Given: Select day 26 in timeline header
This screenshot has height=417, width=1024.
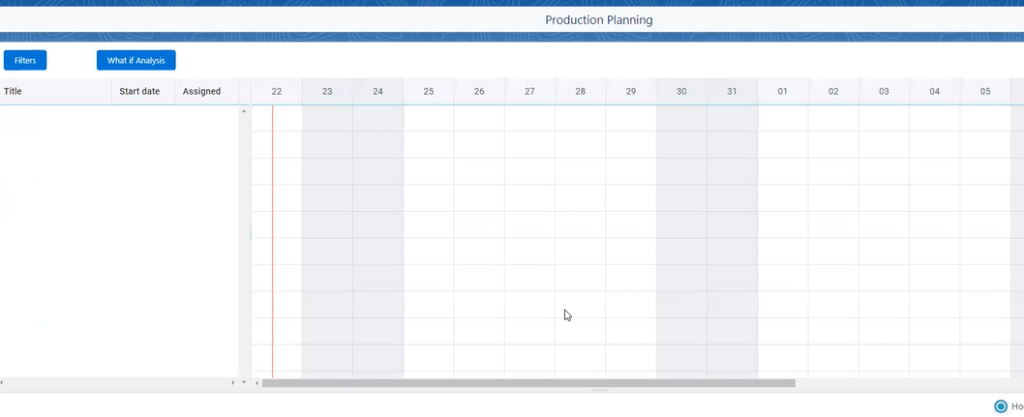Looking at the screenshot, I should coord(479,91).
